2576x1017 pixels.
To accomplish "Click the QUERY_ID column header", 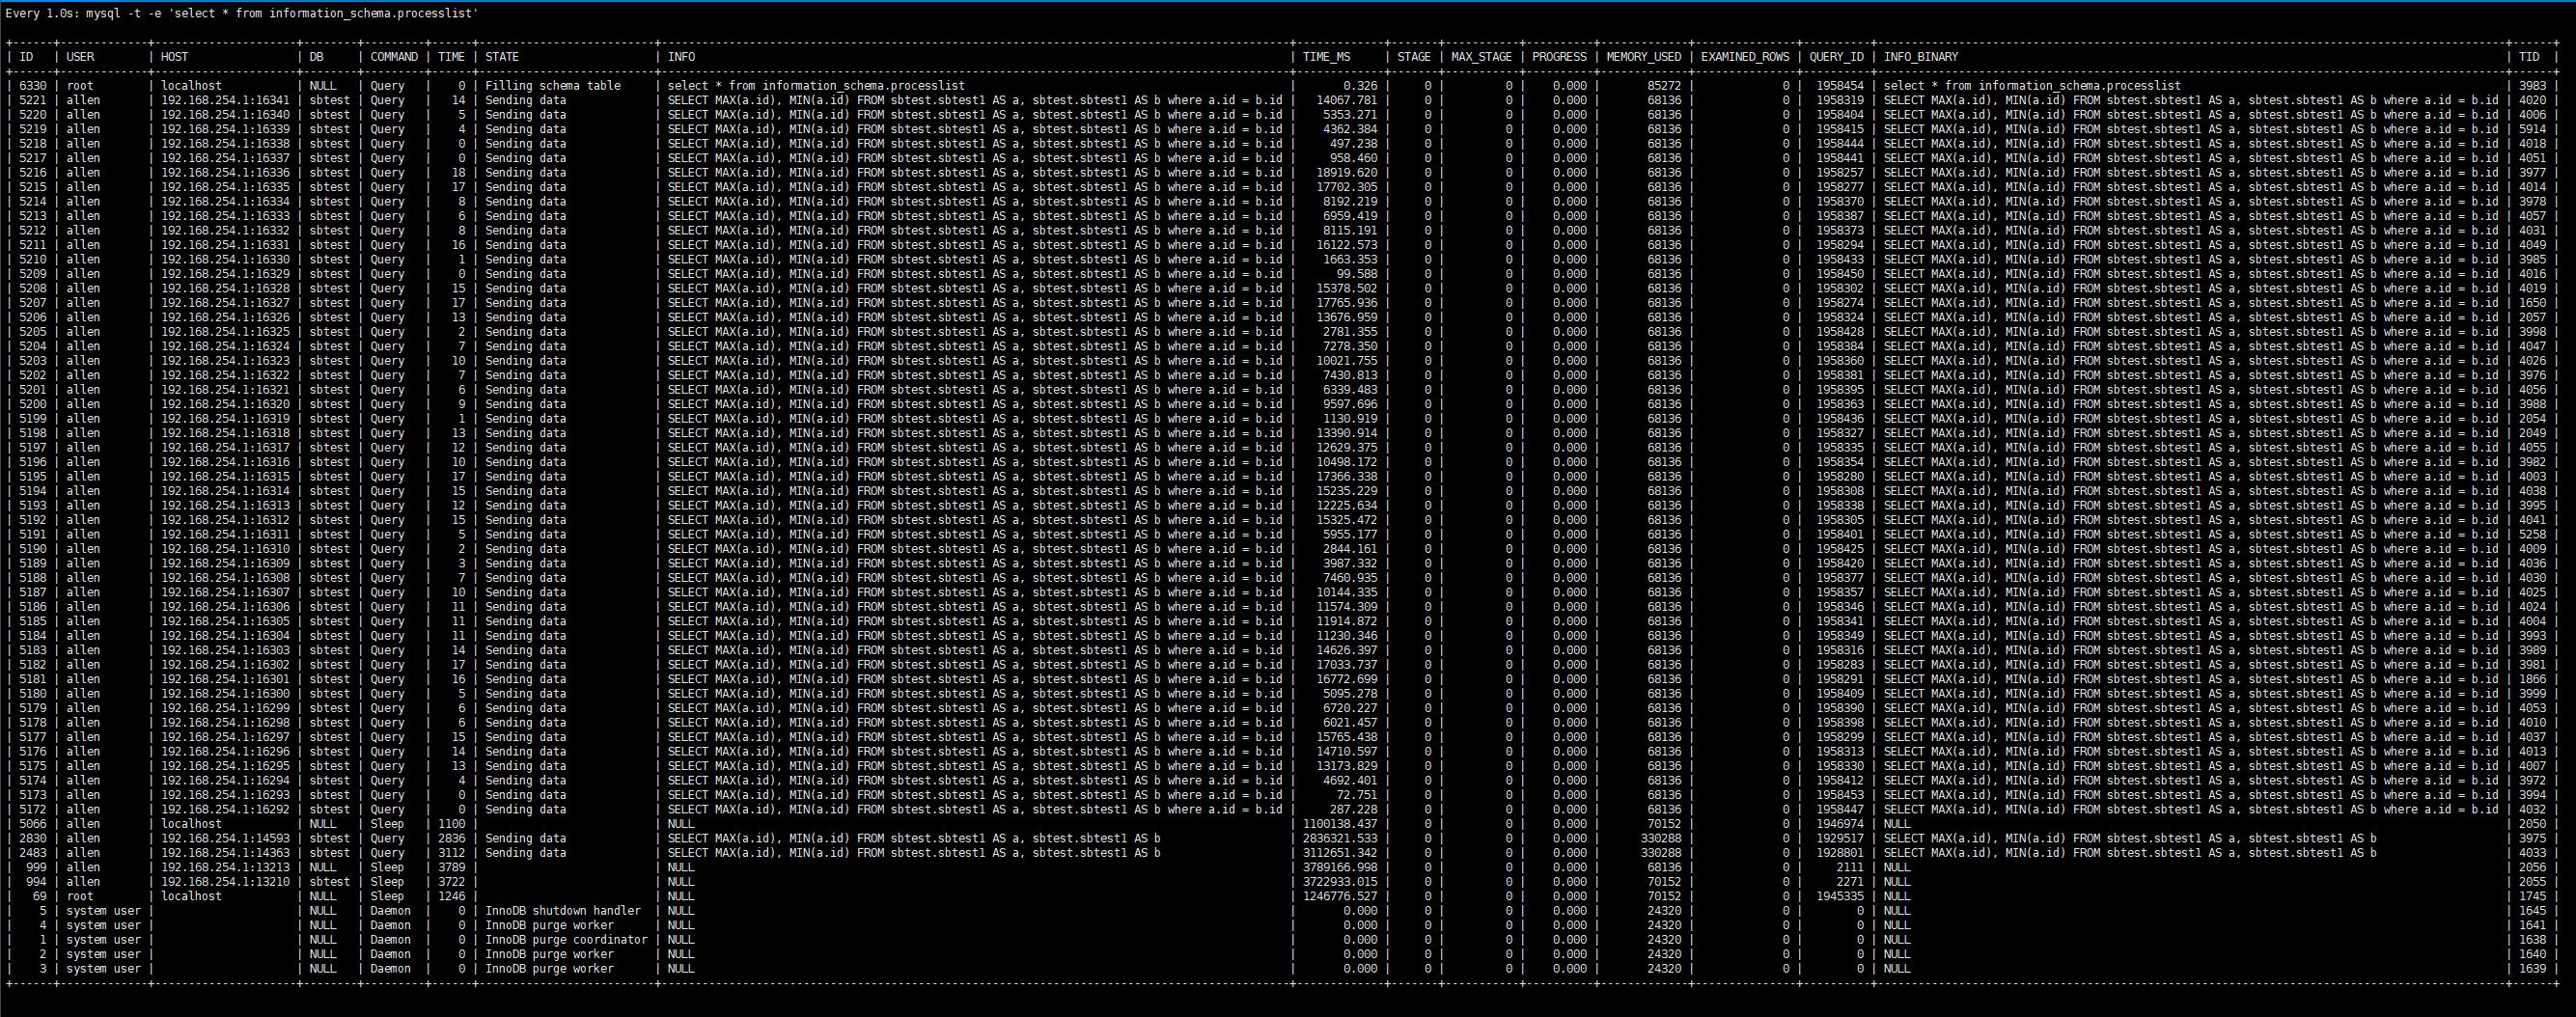I will click(1836, 57).
